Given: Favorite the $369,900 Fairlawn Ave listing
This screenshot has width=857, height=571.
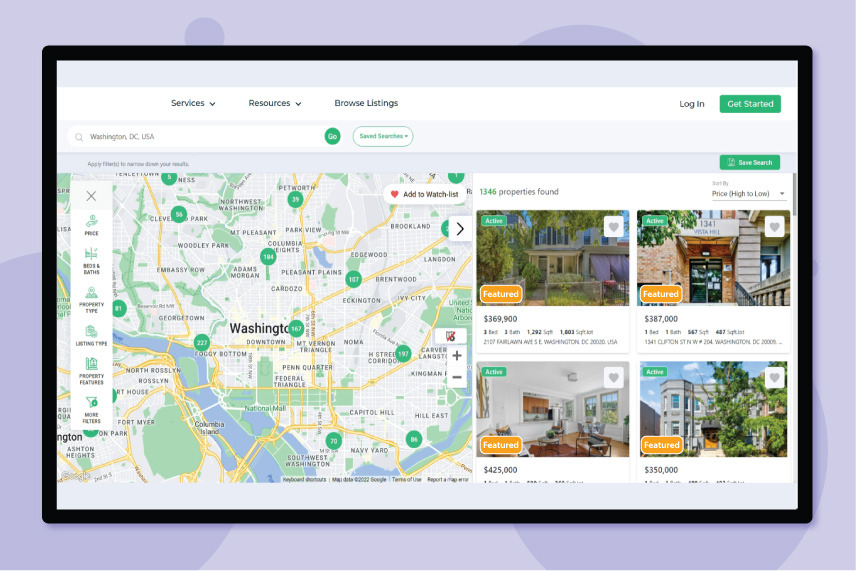Looking at the screenshot, I should tap(614, 227).
